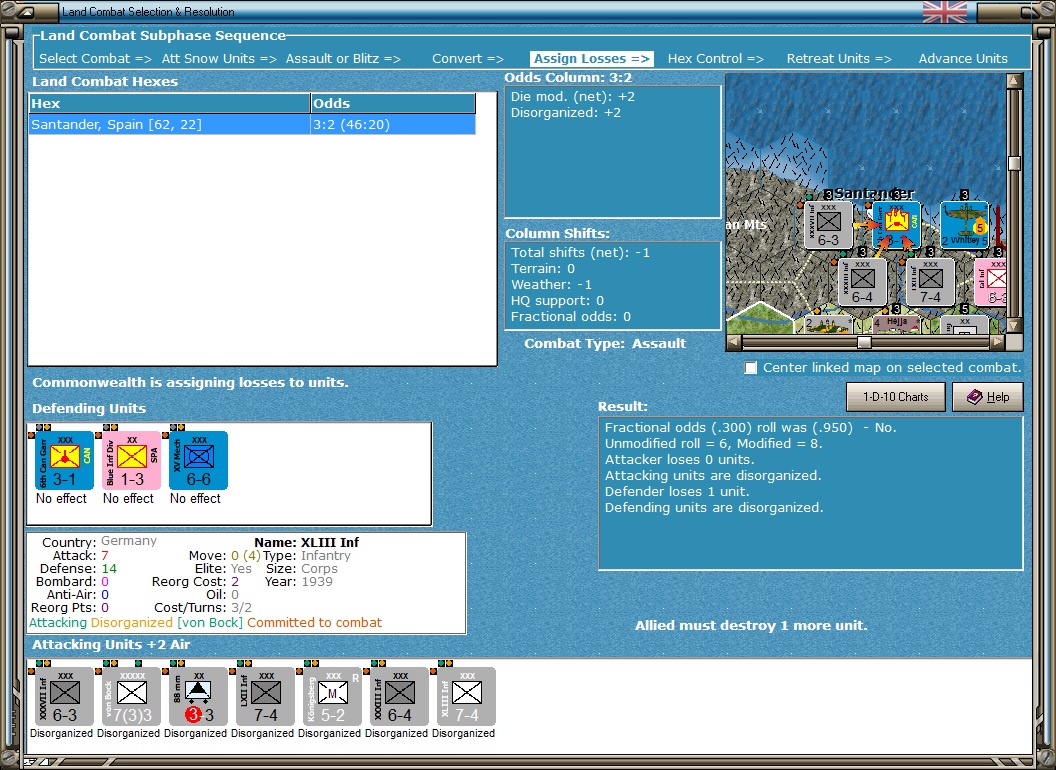Pick the XXXVII Inf 6-3 attacking unit
1056x770 pixels.
(64, 697)
